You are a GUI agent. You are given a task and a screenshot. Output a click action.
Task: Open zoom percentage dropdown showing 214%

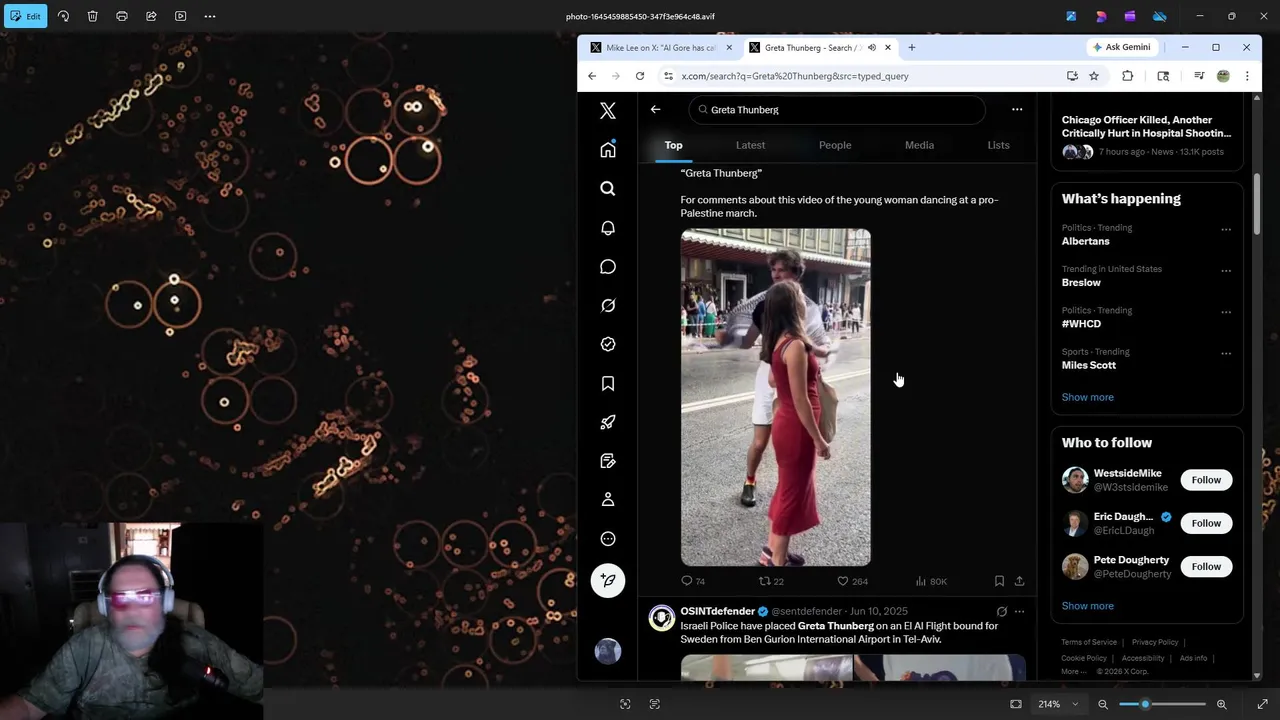(x=1058, y=704)
